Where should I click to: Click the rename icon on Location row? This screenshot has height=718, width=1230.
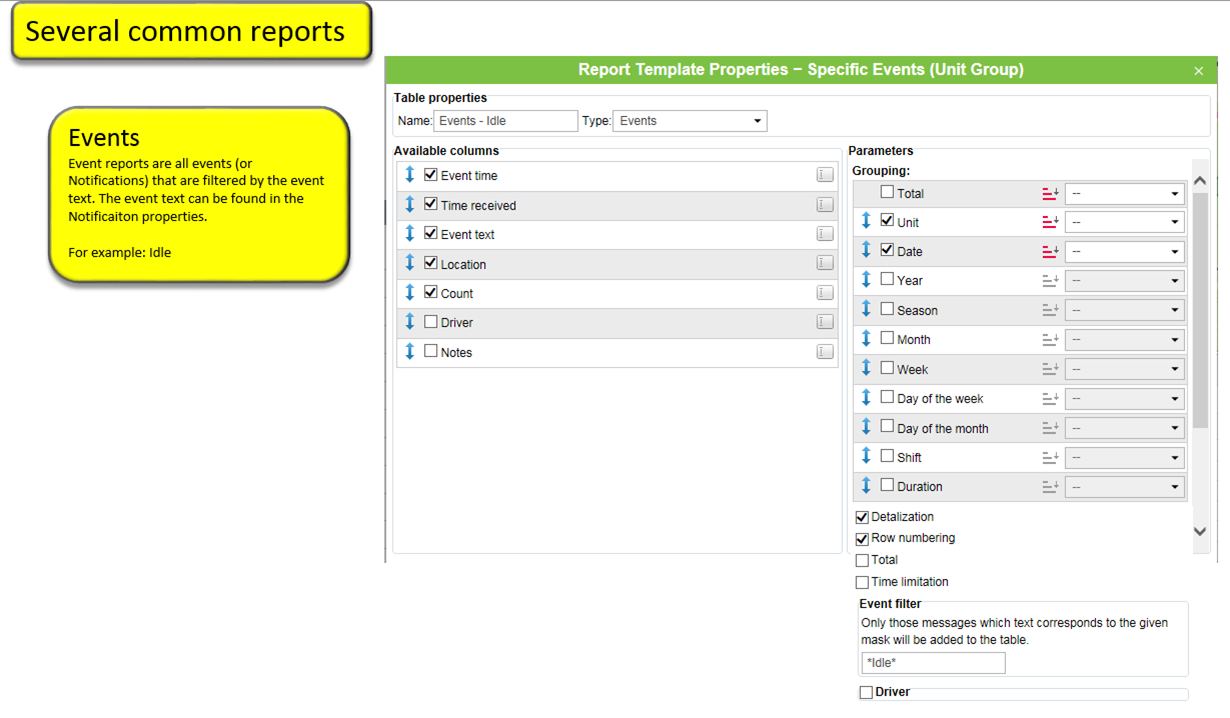pos(824,263)
